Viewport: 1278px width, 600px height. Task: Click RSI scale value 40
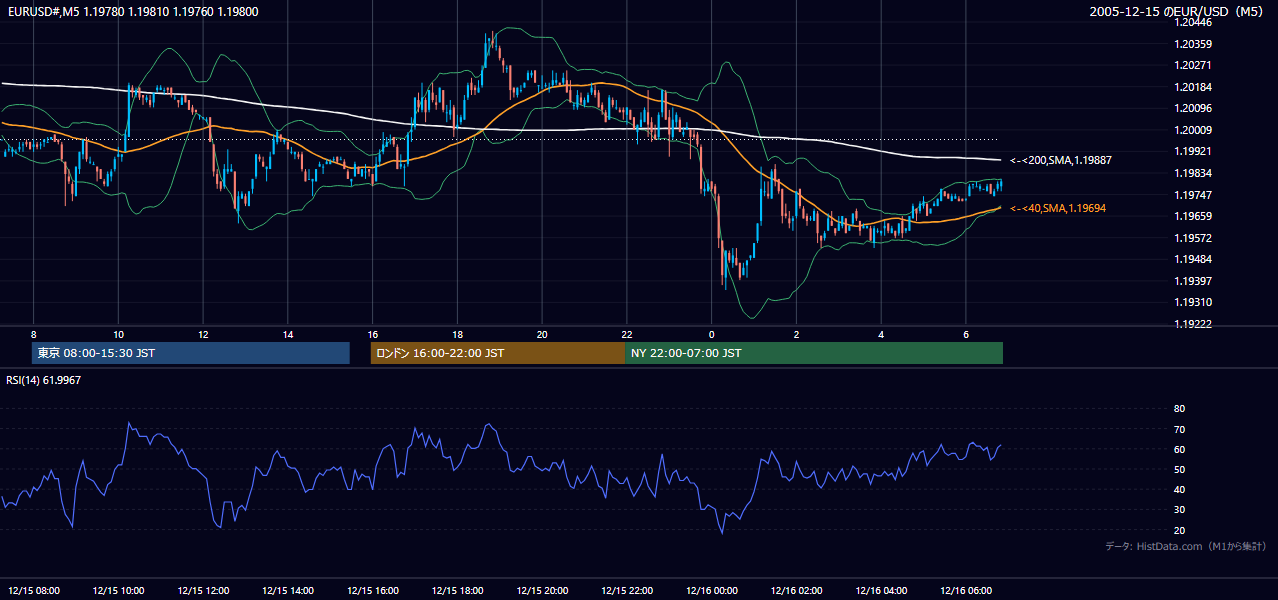click(1179, 489)
